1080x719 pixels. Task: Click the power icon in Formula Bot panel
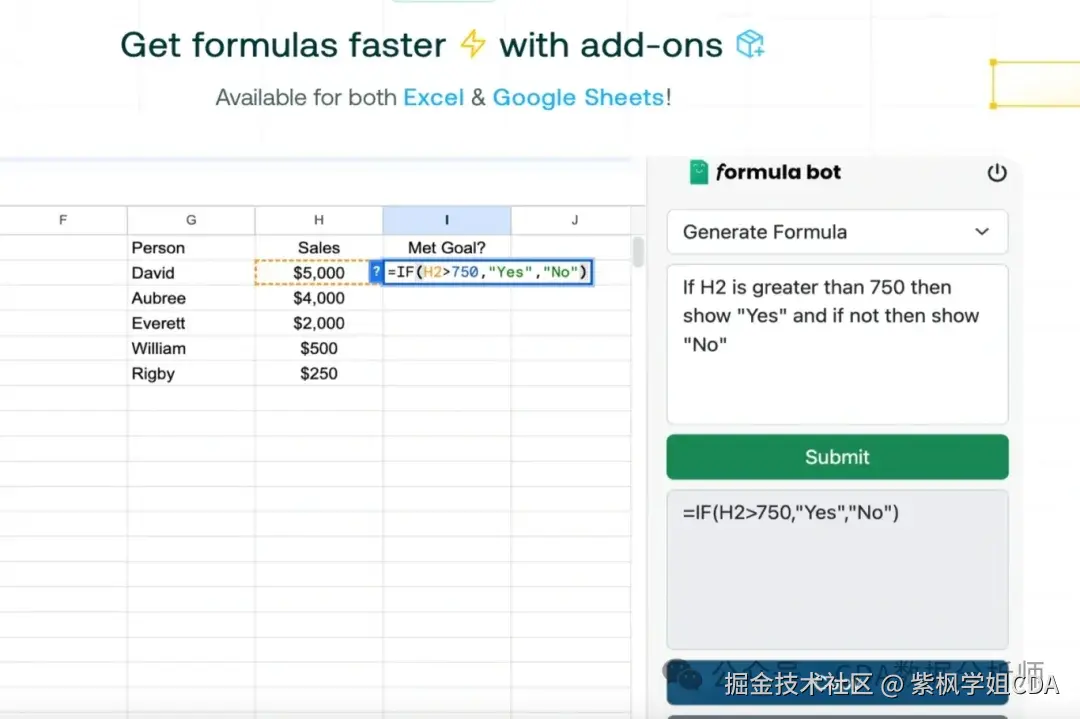coord(996,173)
